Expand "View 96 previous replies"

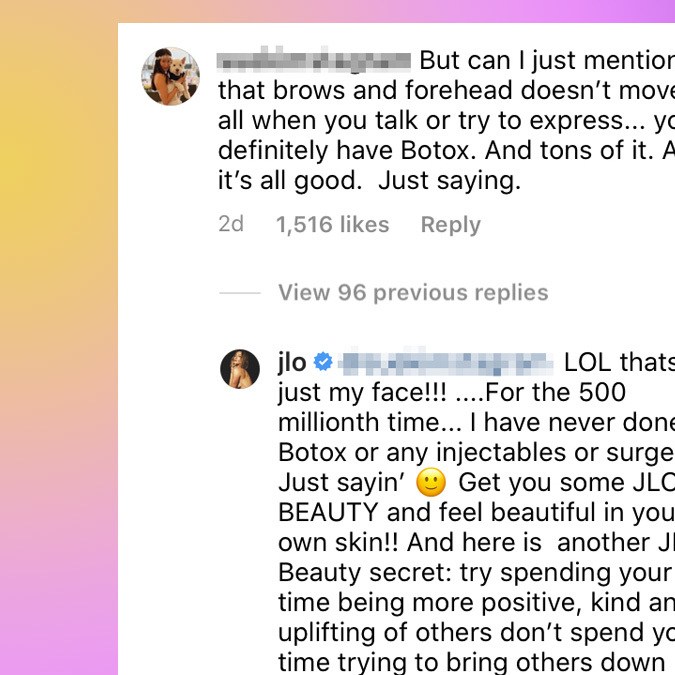coord(413,293)
